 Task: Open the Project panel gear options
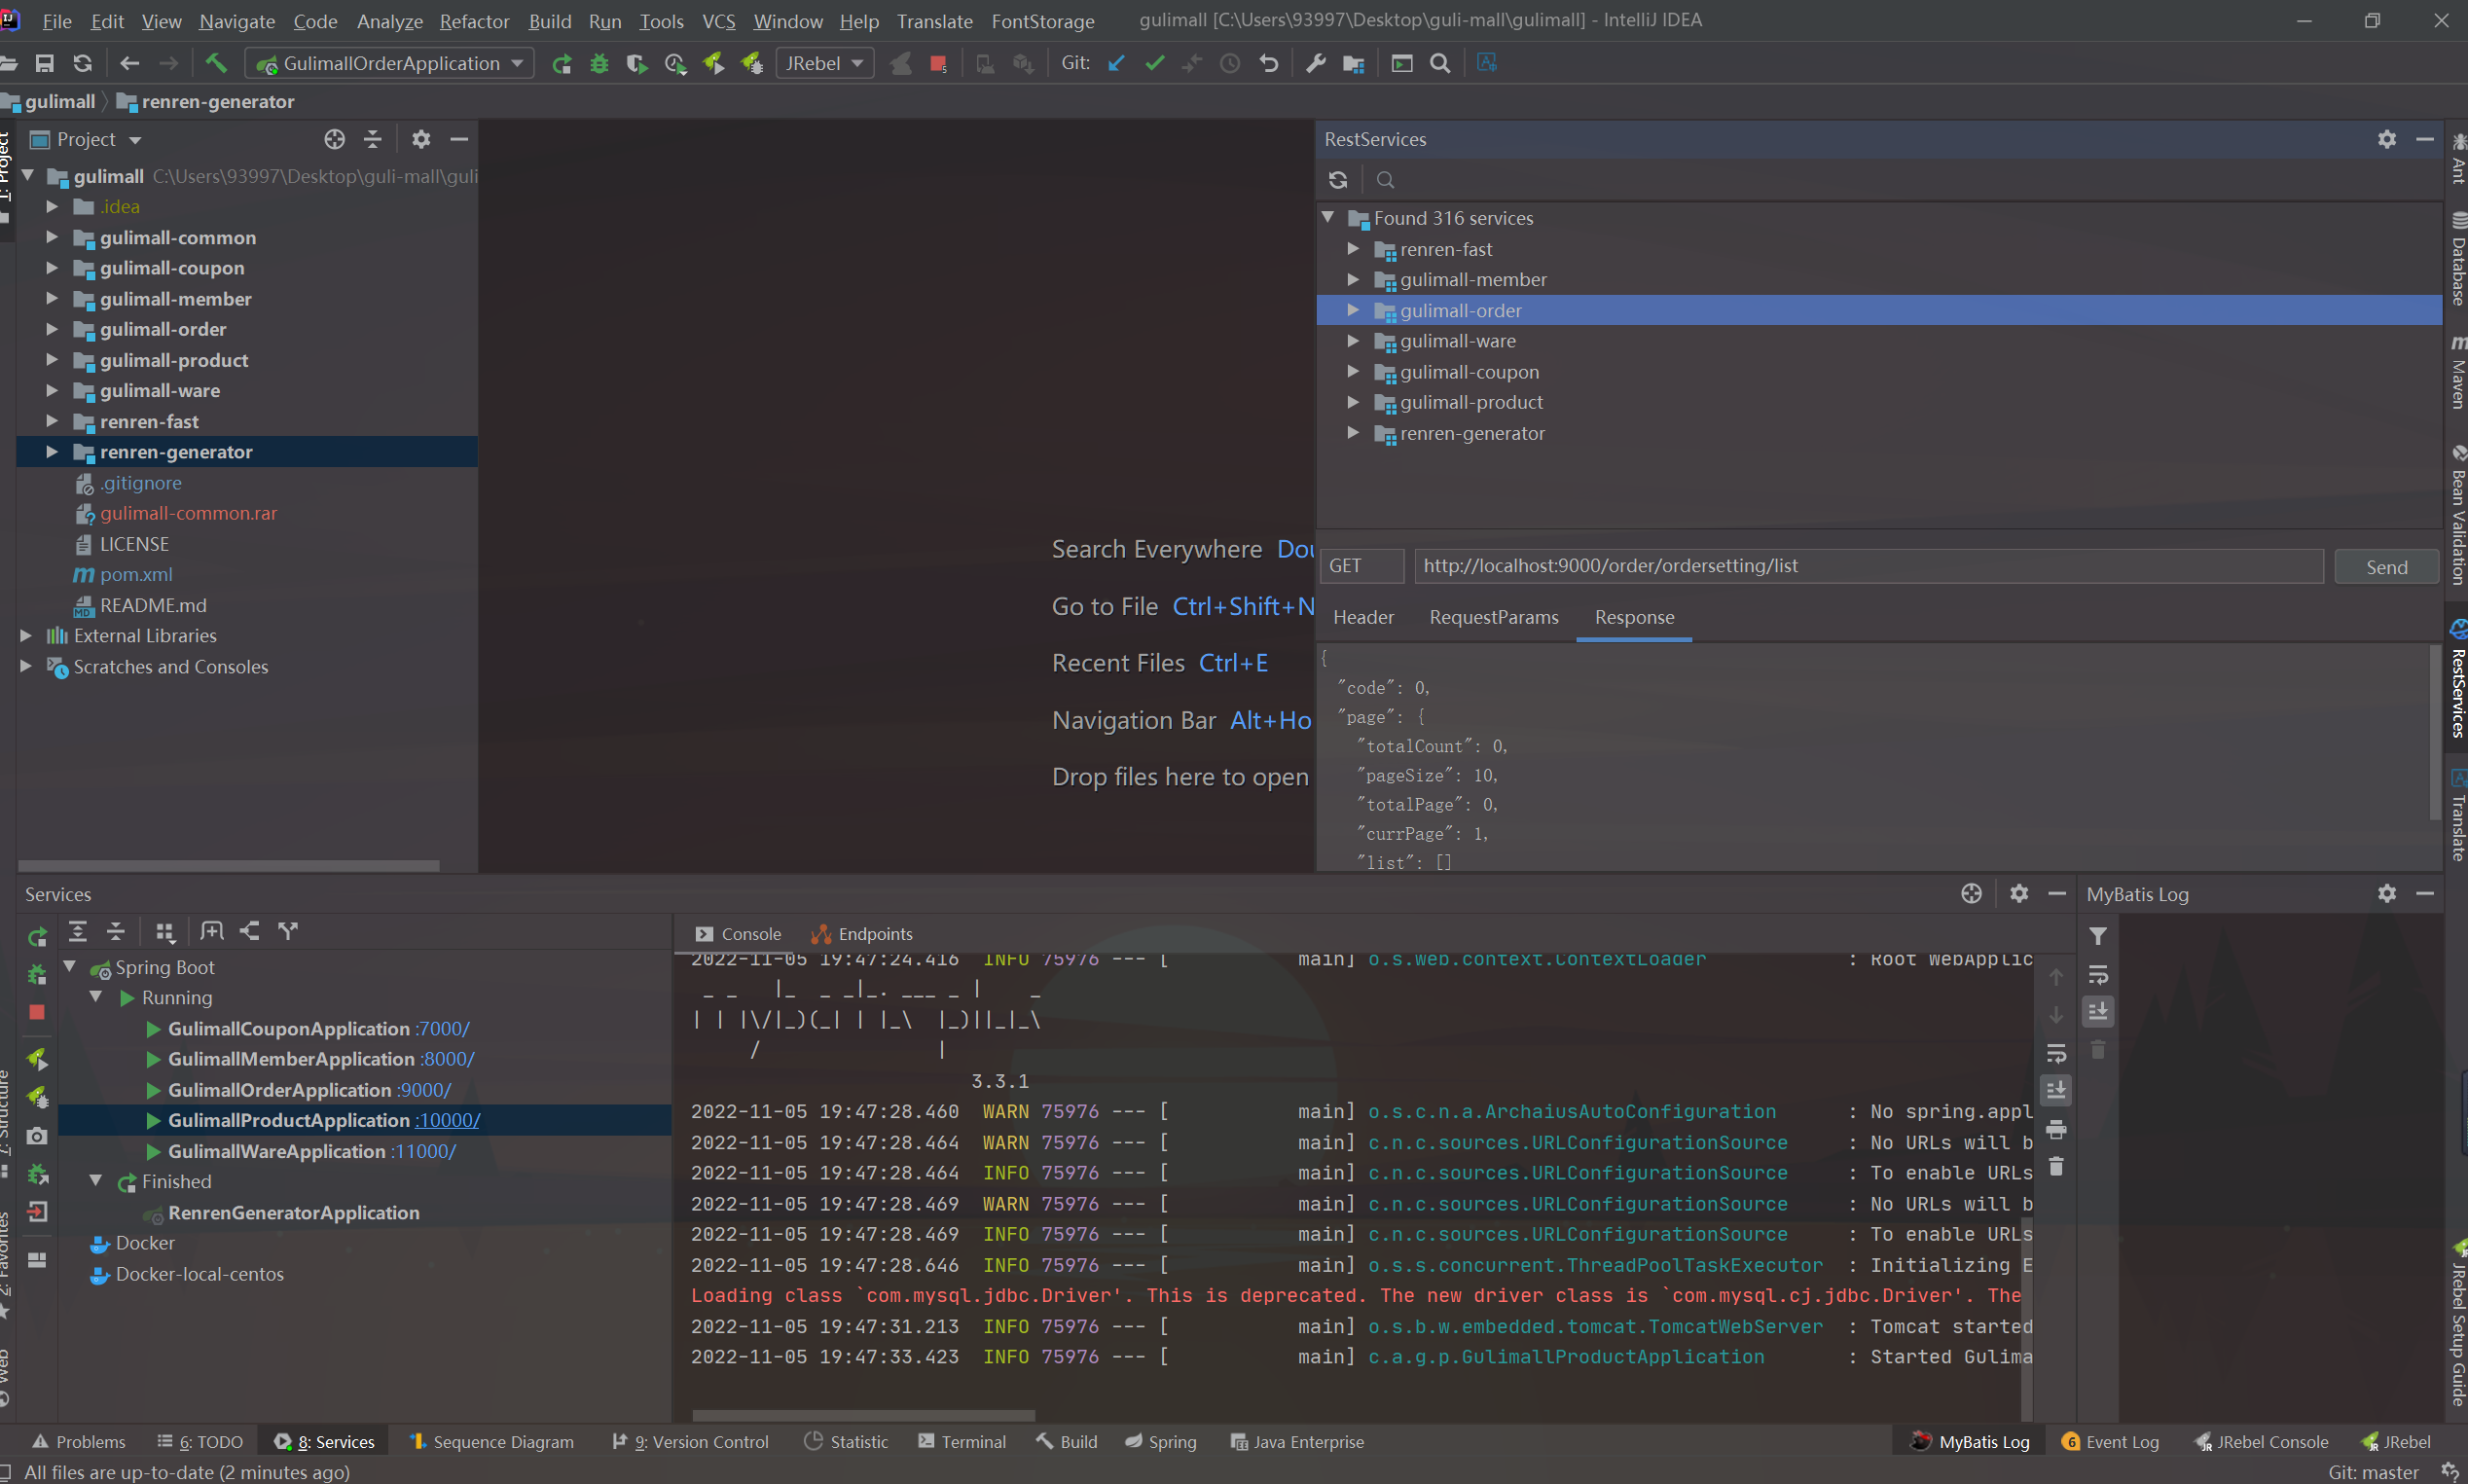tap(421, 139)
